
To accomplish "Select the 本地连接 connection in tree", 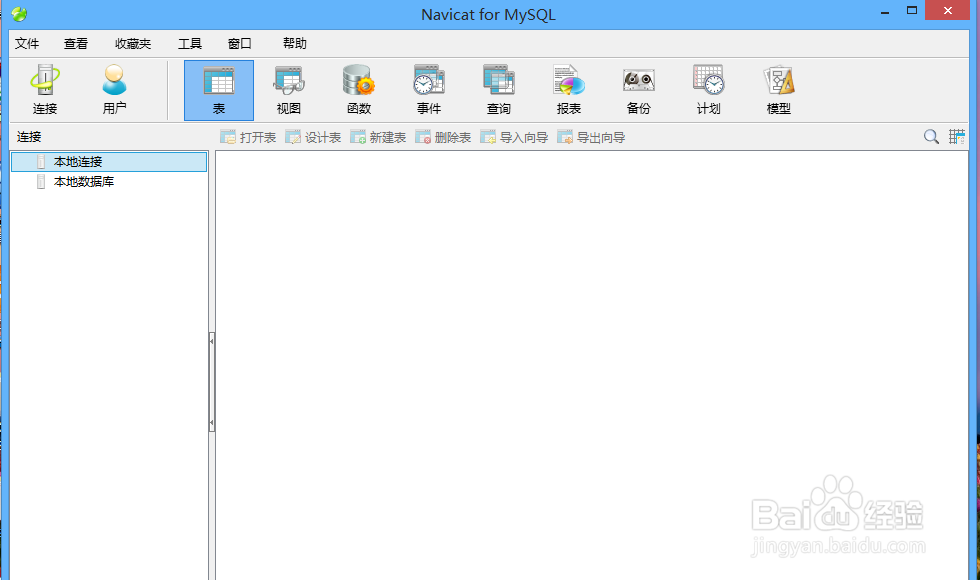I will [109, 162].
